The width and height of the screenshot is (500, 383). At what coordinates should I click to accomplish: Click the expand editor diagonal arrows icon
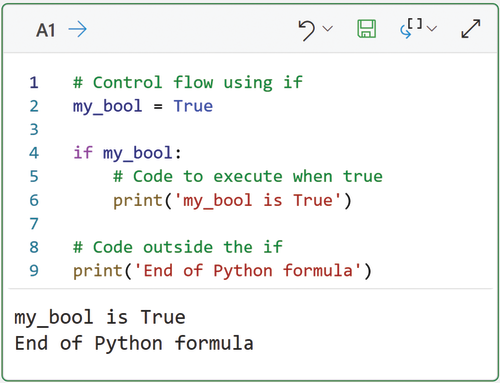point(471,29)
